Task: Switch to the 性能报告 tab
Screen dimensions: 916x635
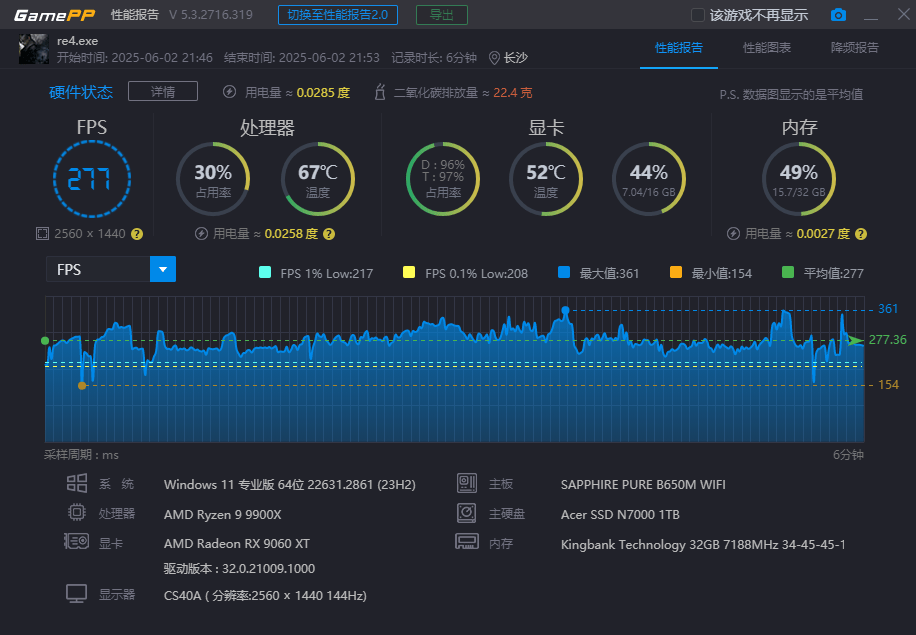Action: click(x=679, y=48)
